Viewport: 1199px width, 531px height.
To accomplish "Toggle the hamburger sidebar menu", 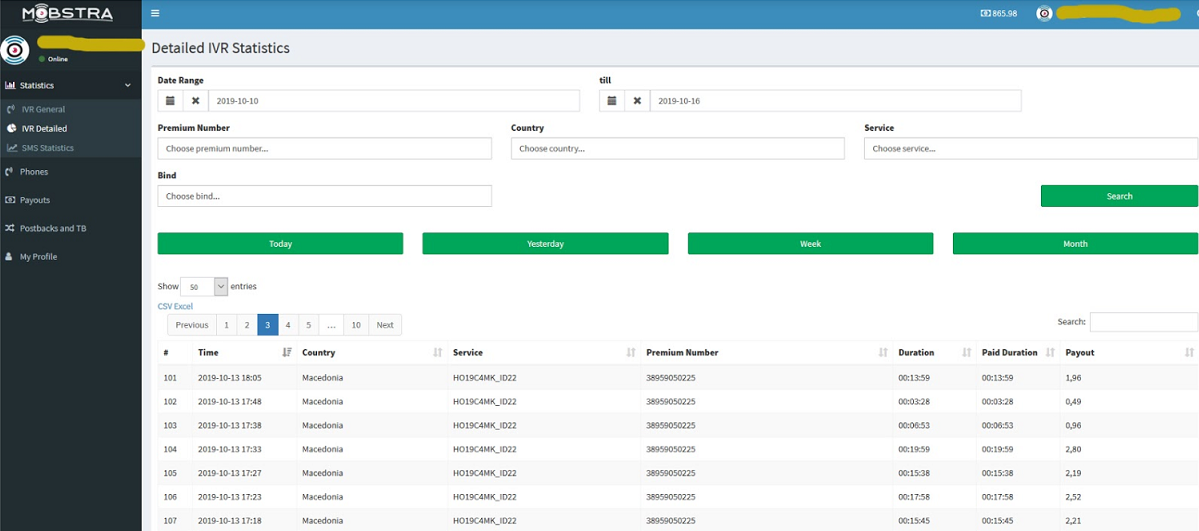I will coord(155,13).
